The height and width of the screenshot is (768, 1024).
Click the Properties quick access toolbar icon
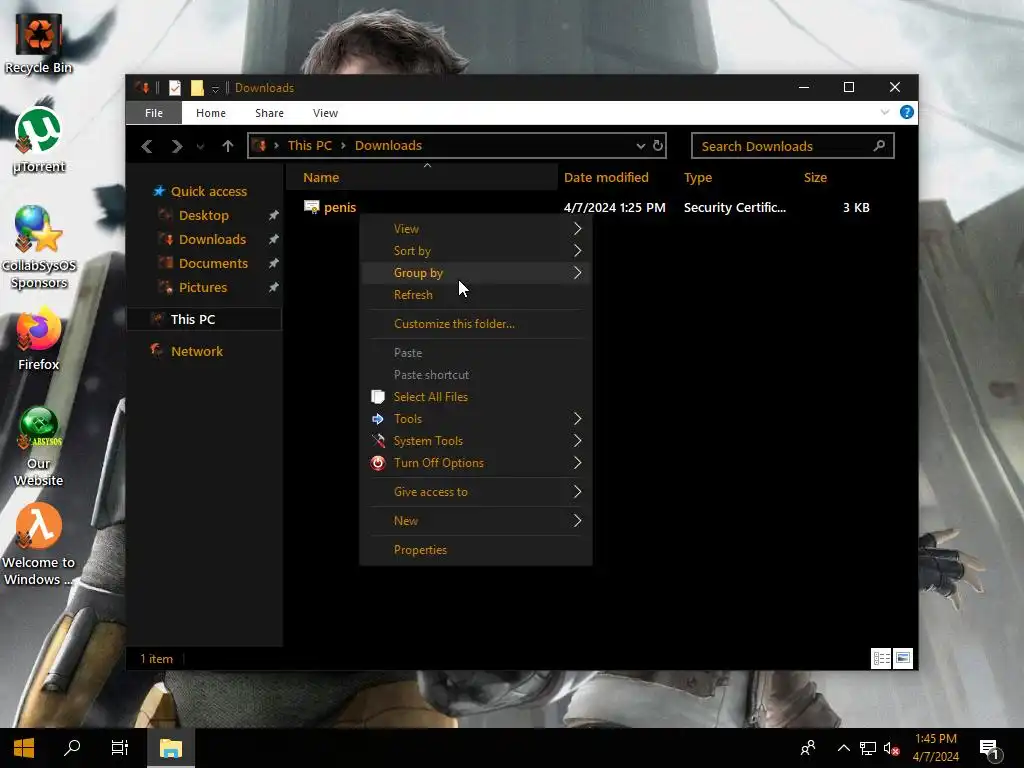174,88
